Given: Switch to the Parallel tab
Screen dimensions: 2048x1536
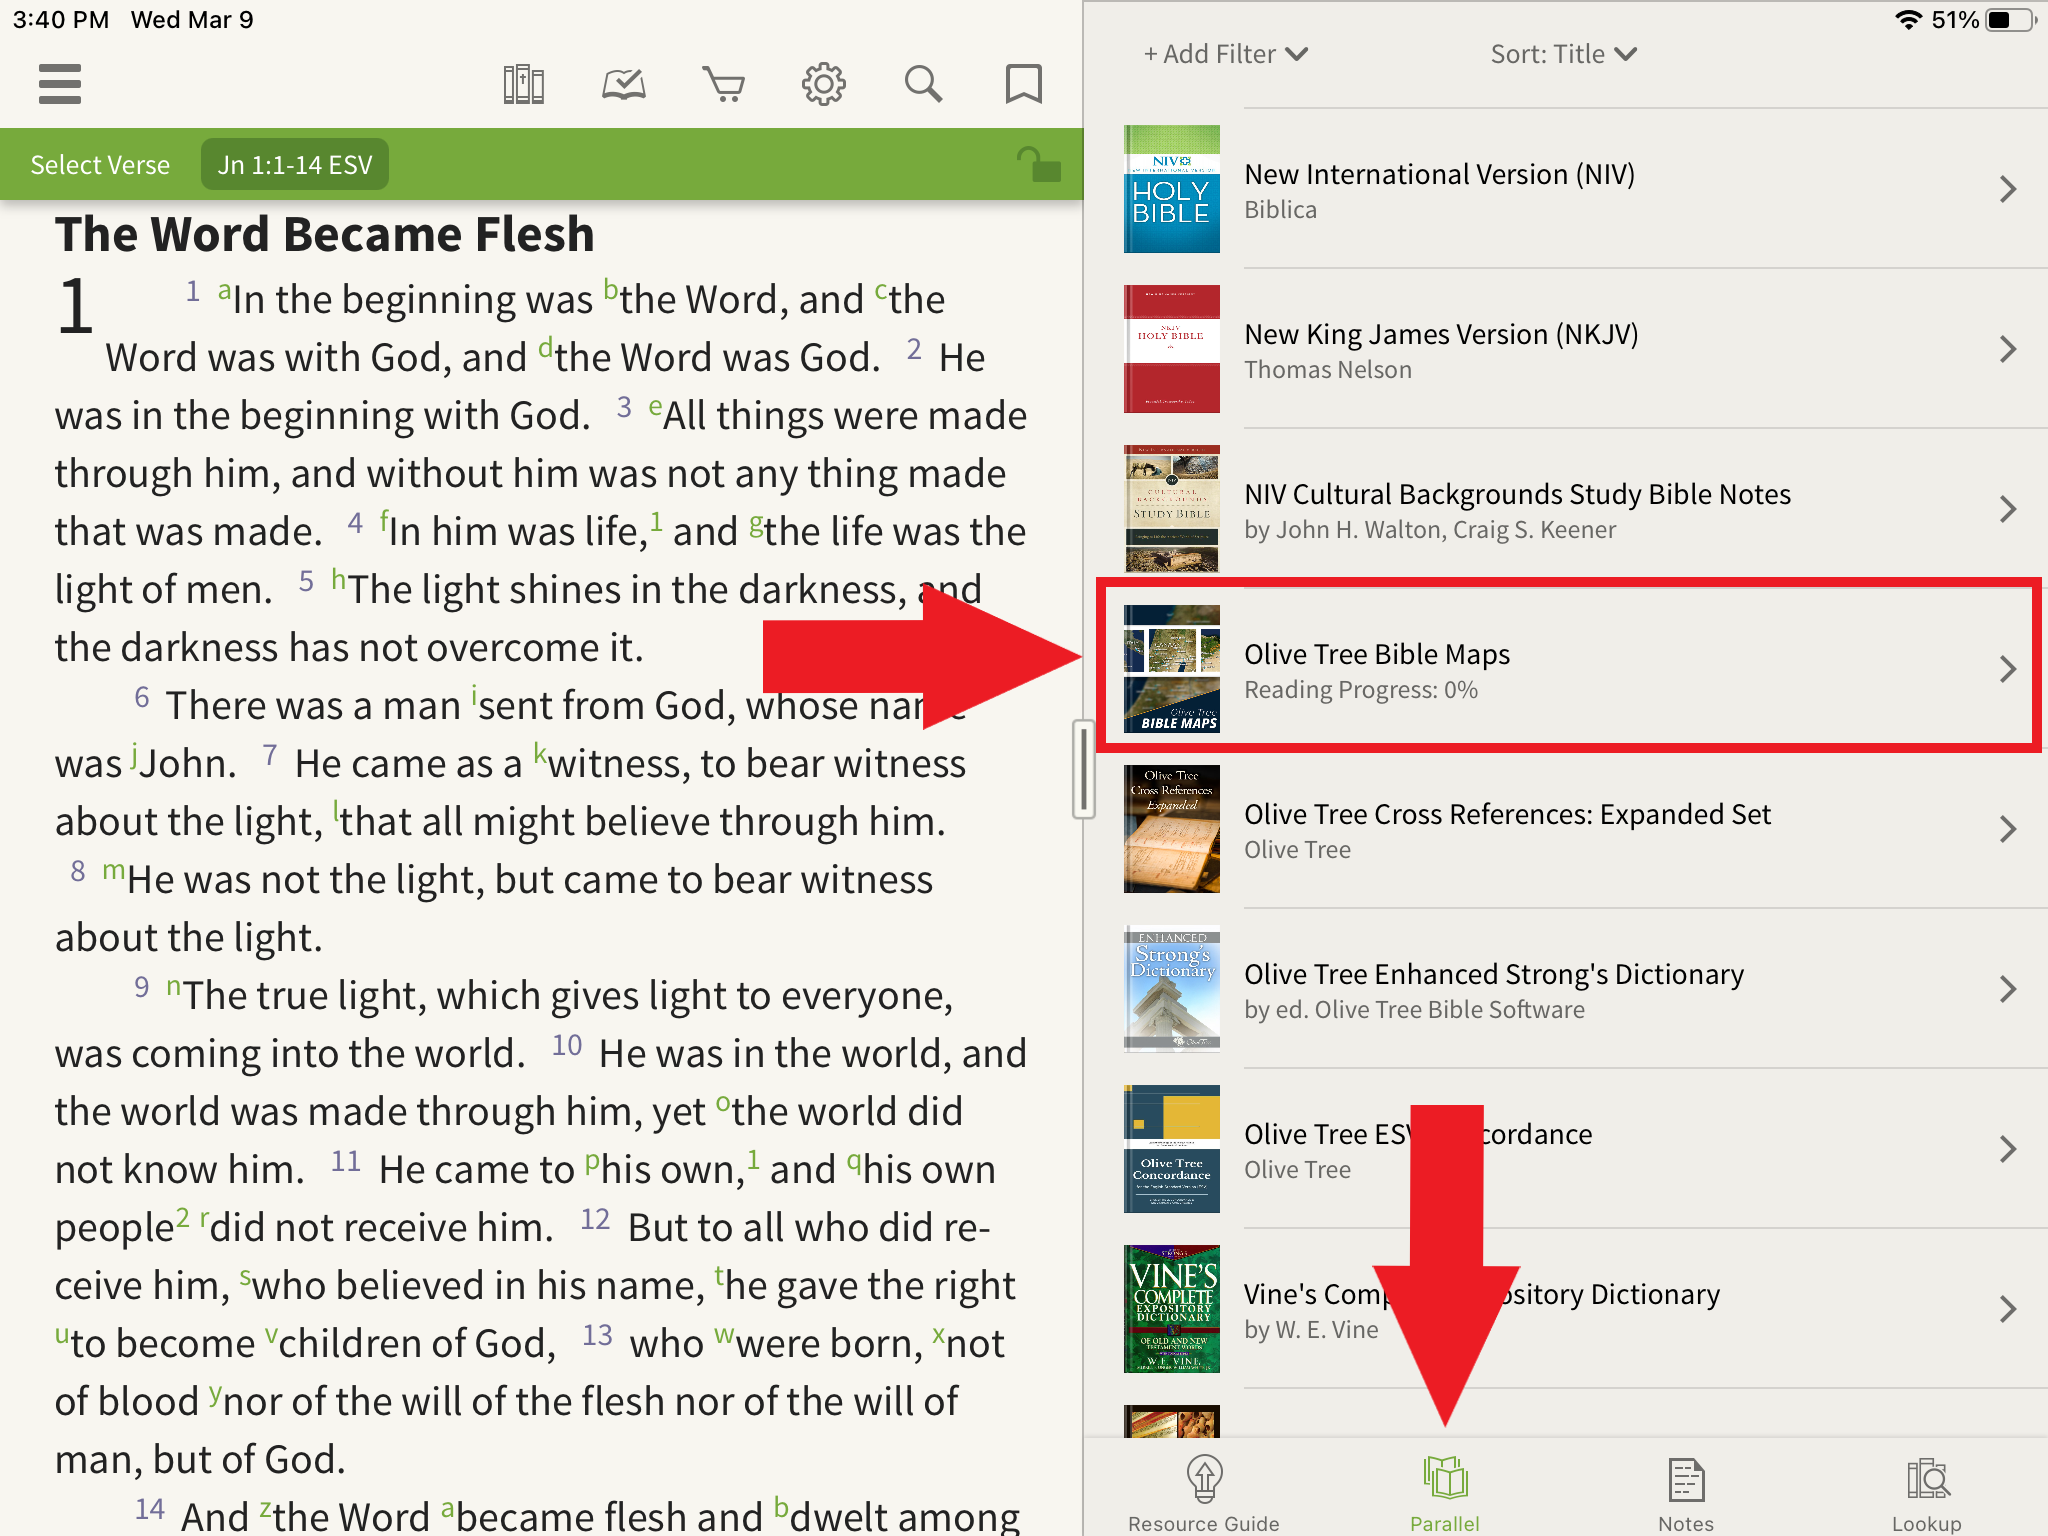Looking at the screenshot, I should tap(1445, 1493).
